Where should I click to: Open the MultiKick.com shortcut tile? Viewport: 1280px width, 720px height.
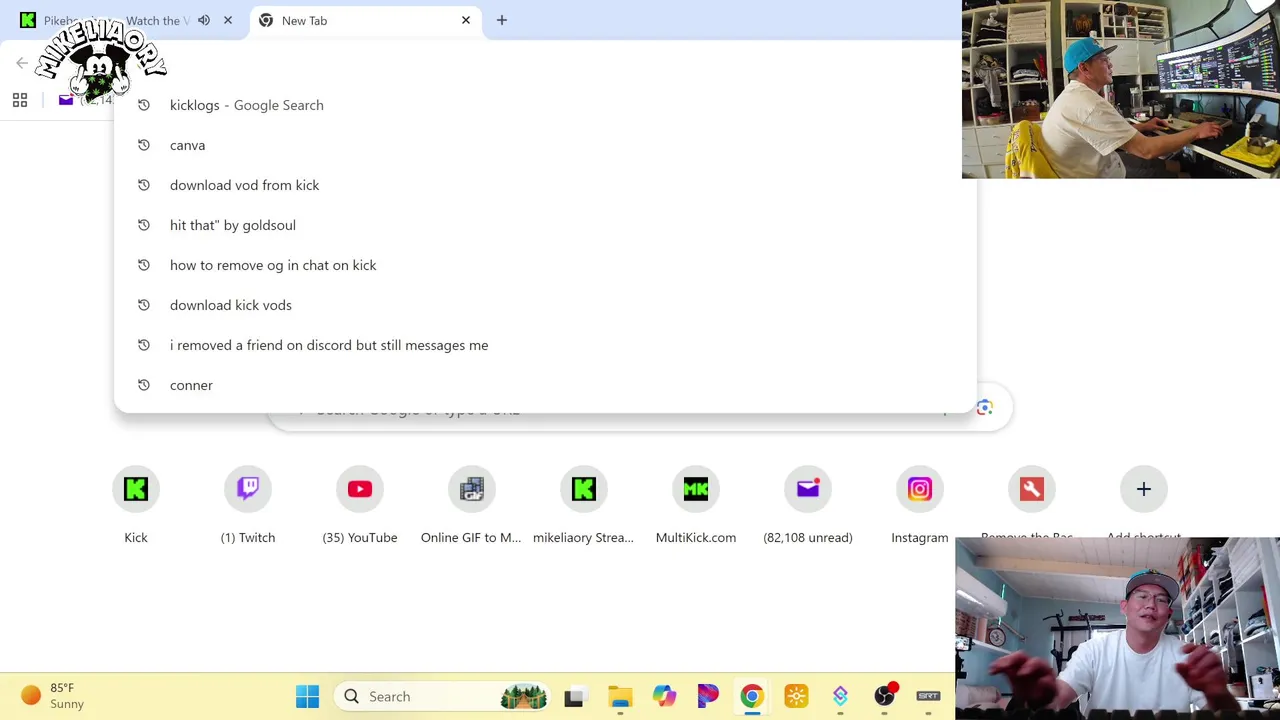click(696, 506)
